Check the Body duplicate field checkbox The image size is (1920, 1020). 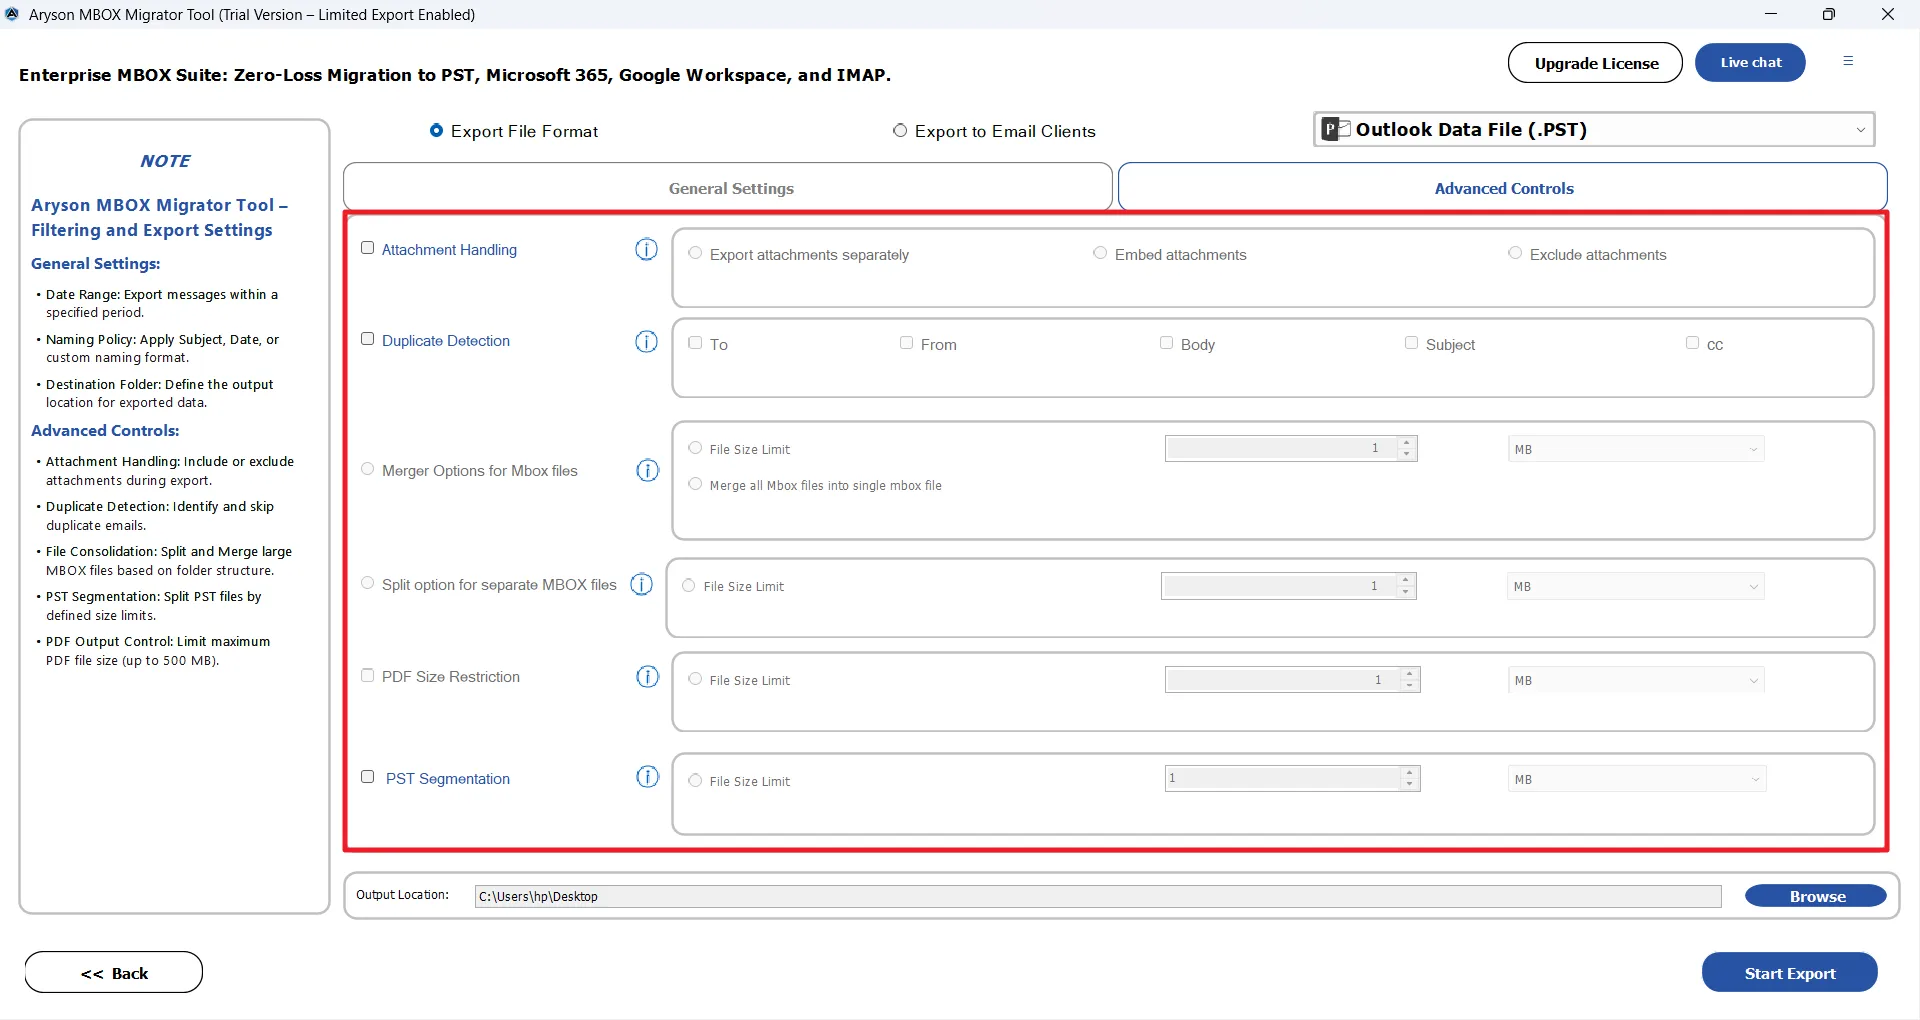pos(1166,343)
